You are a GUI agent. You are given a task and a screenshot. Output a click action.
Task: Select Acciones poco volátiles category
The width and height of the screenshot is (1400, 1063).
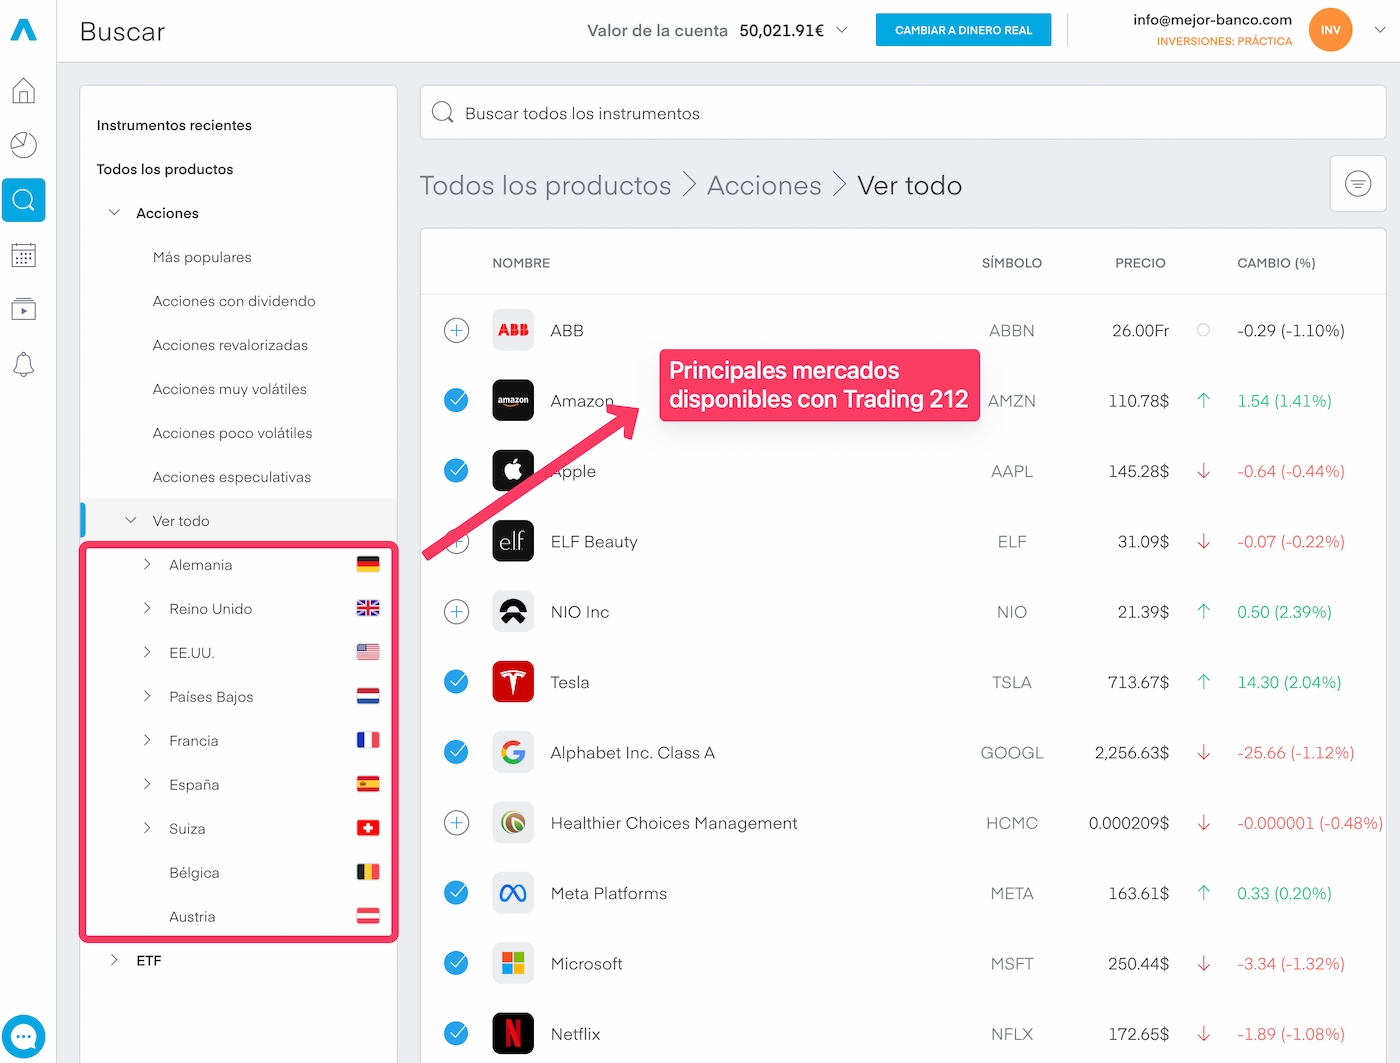pos(232,433)
